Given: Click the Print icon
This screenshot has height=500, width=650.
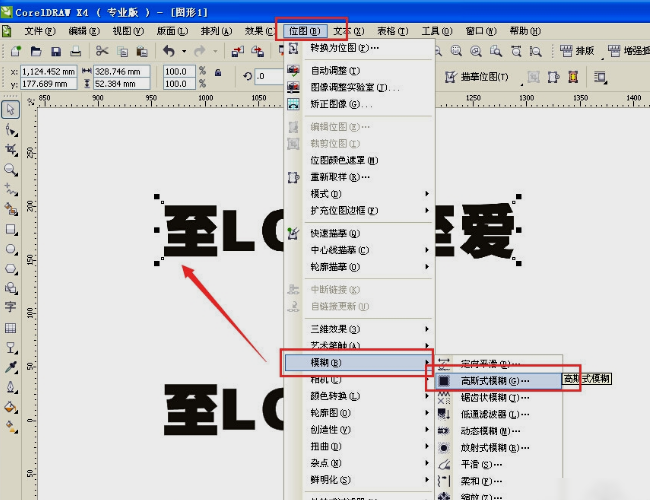Looking at the screenshot, I should pos(75,51).
